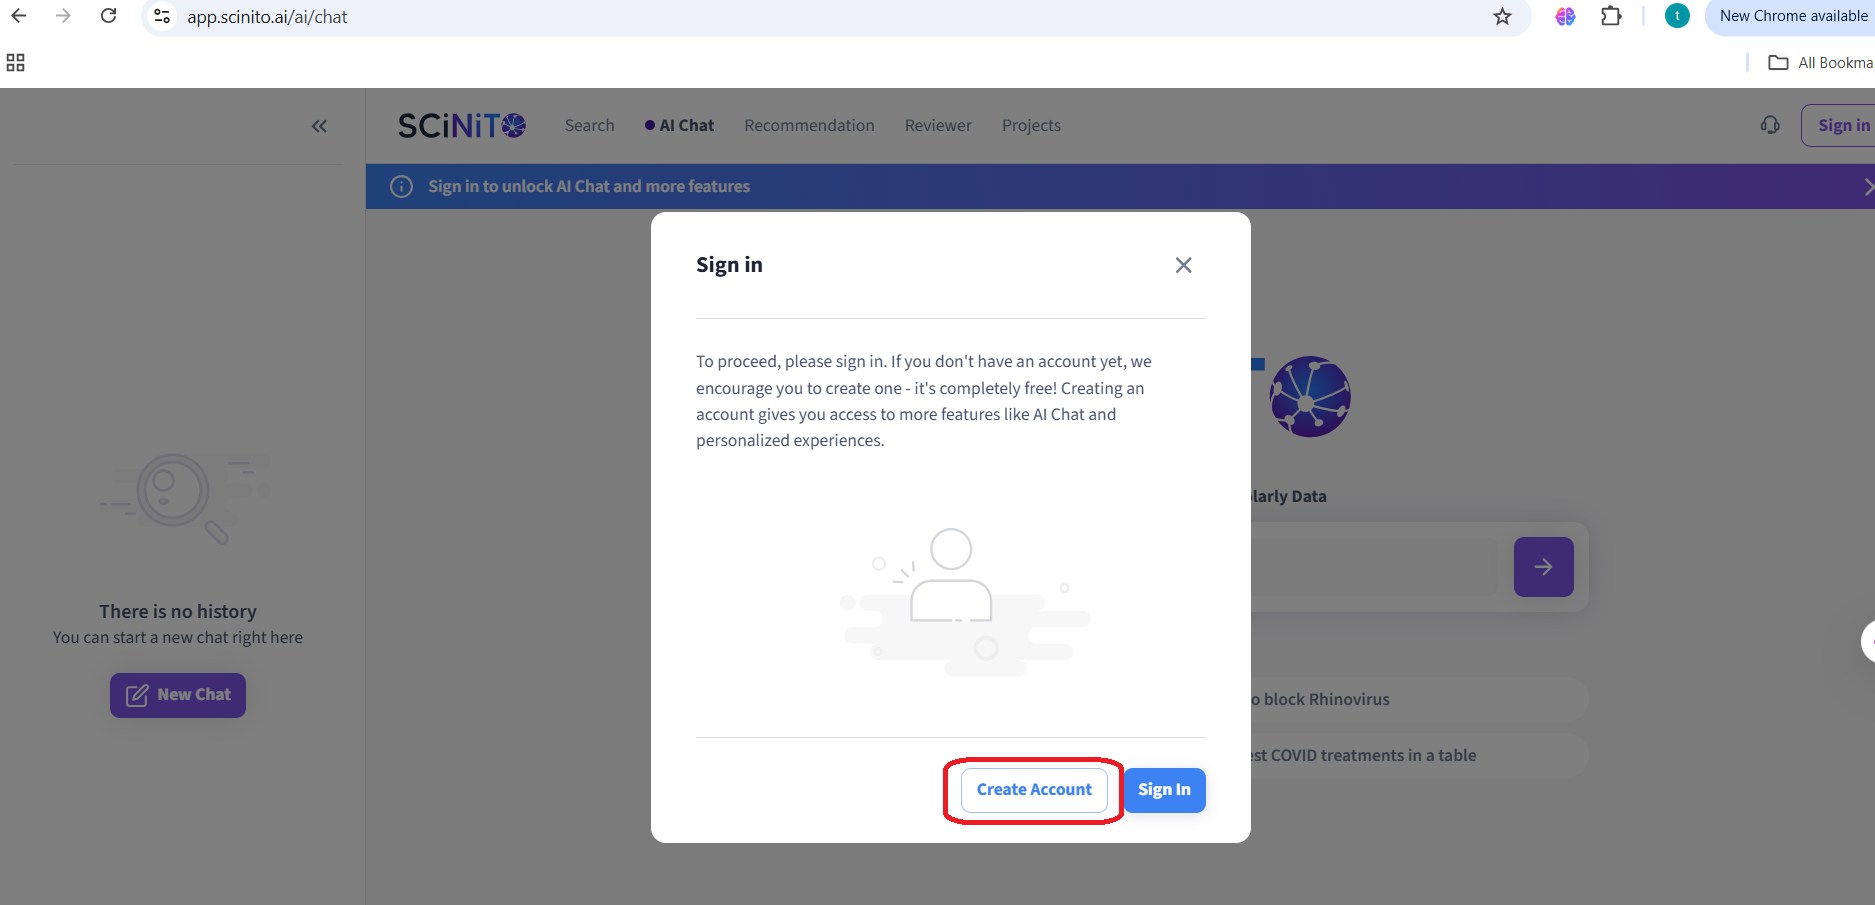Open the Projects tab
The width and height of the screenshot is (1875, 905).
click(x=1031, y=125)
